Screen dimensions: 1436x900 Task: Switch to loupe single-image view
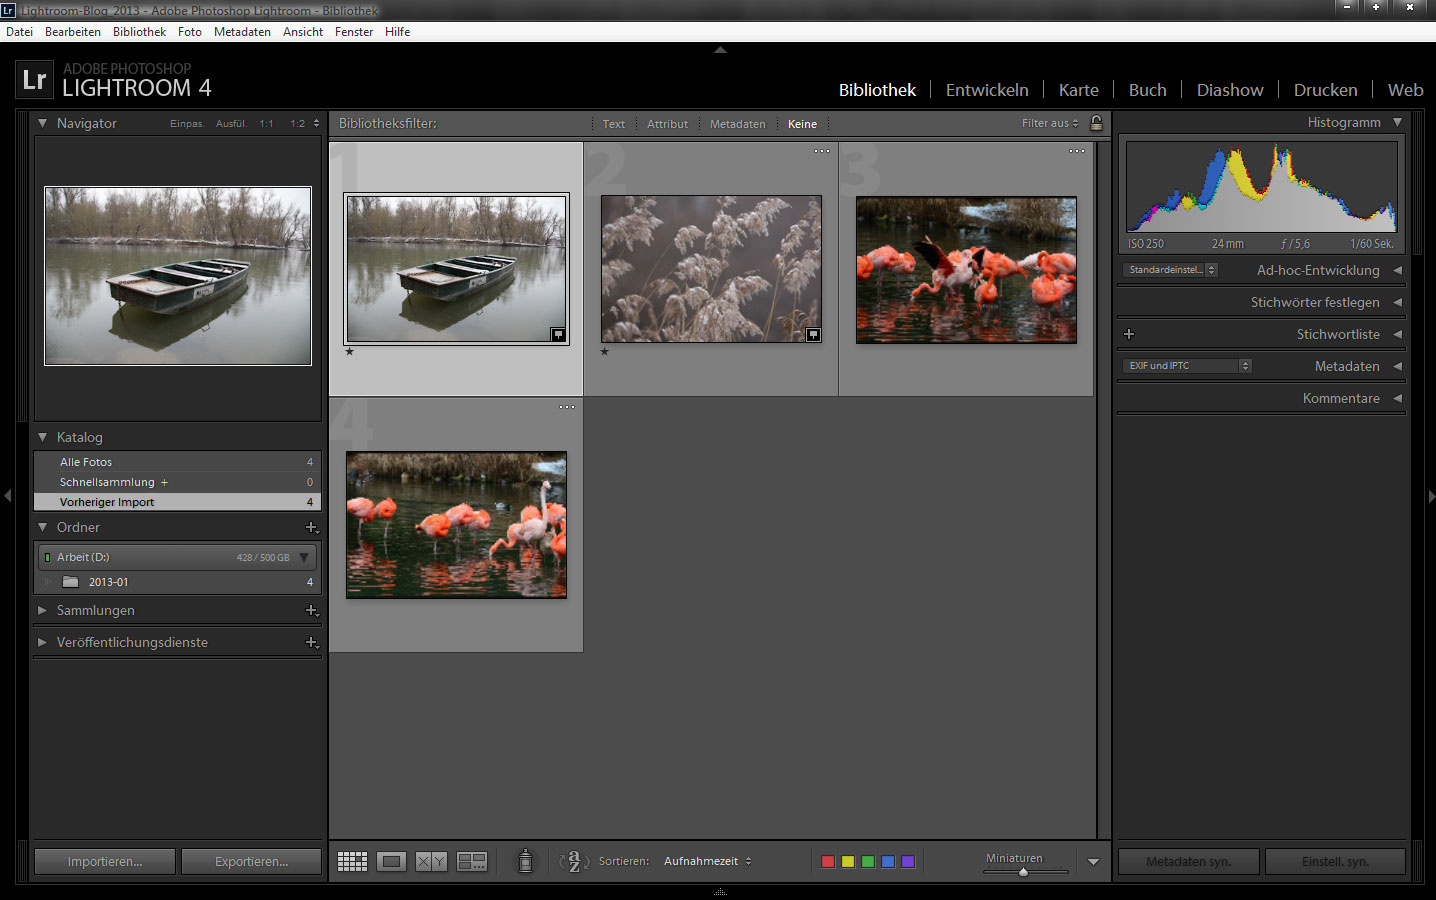coord(391,862)
